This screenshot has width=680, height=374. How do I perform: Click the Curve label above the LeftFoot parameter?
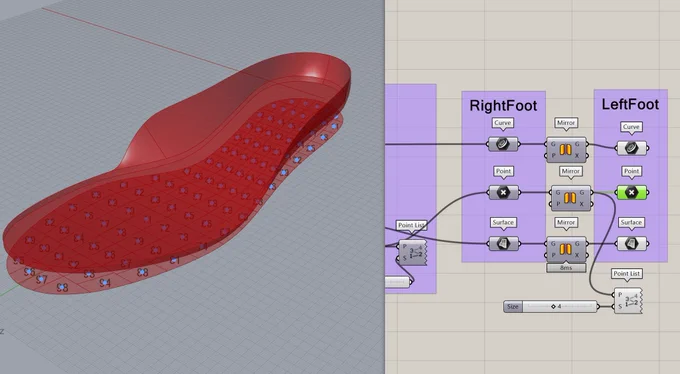point(631,127)
